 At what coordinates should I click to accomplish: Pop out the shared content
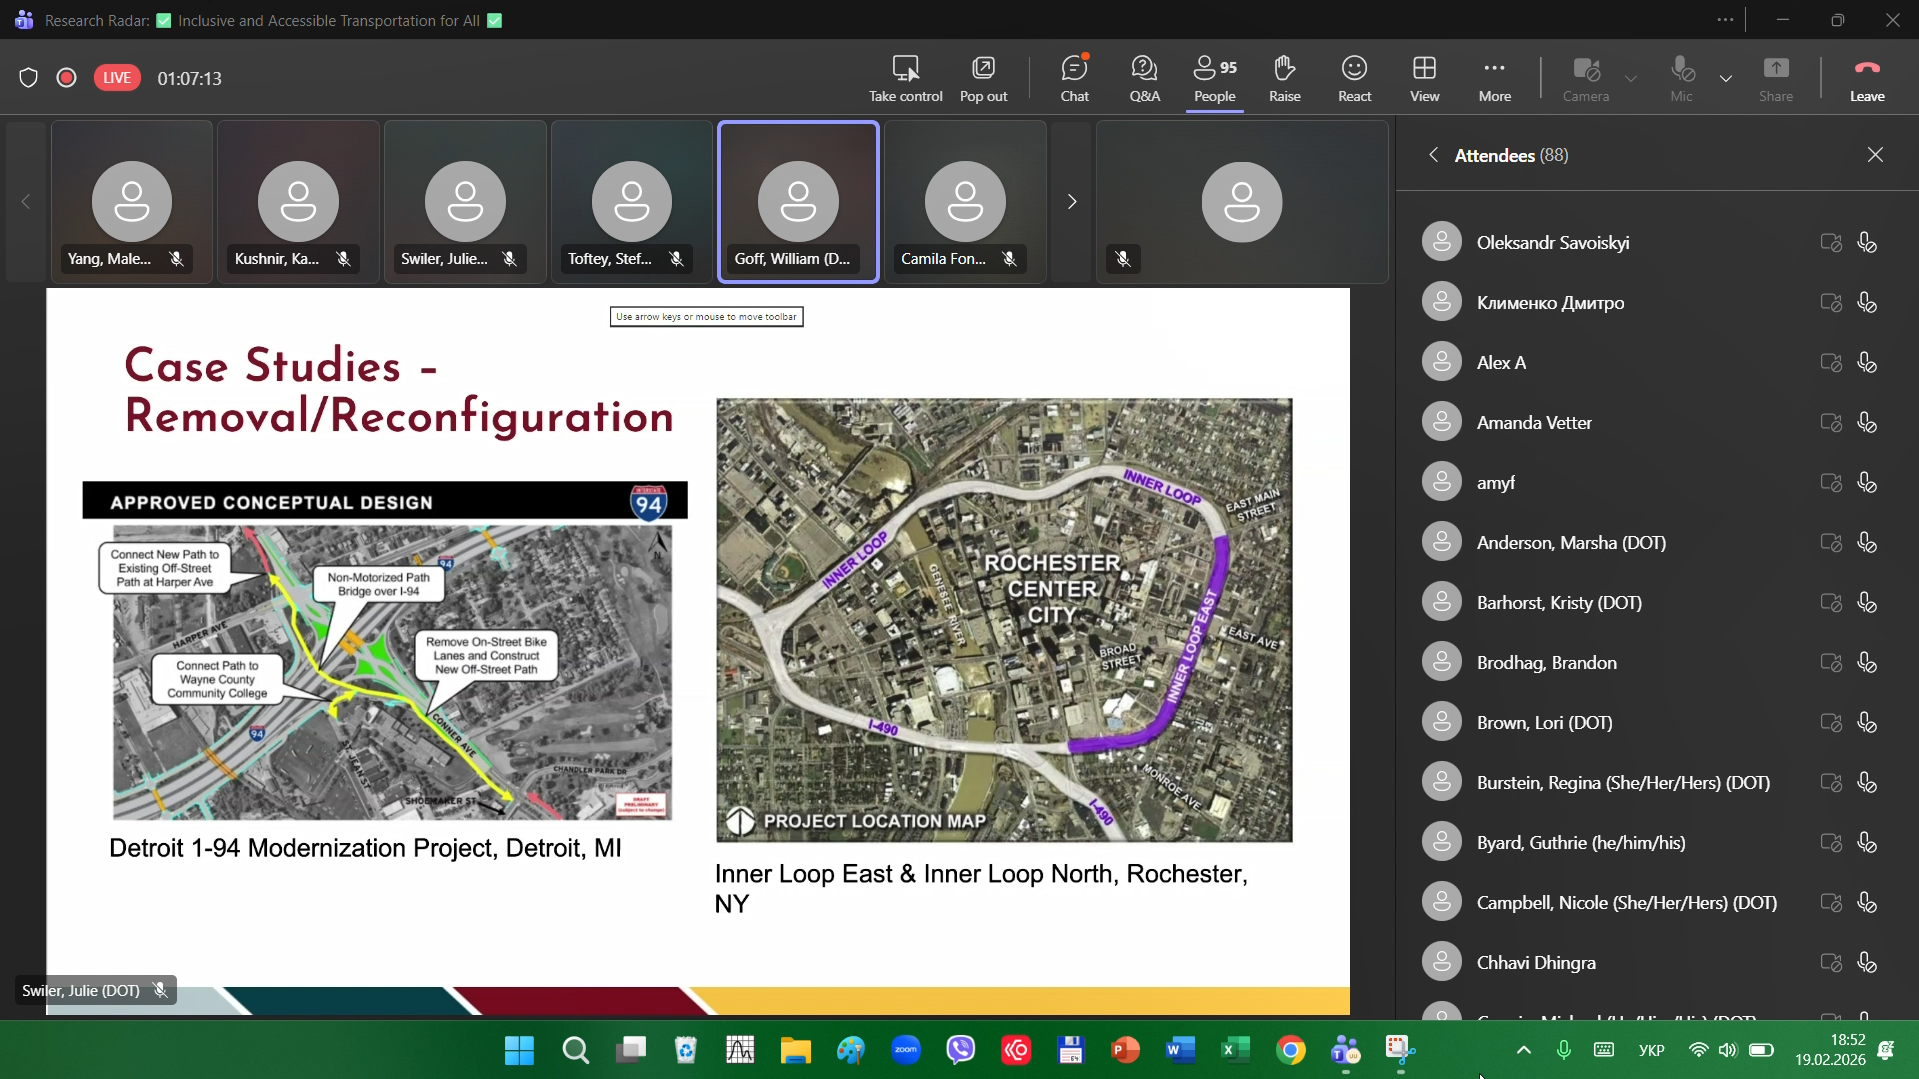click(x=983, y=78)
